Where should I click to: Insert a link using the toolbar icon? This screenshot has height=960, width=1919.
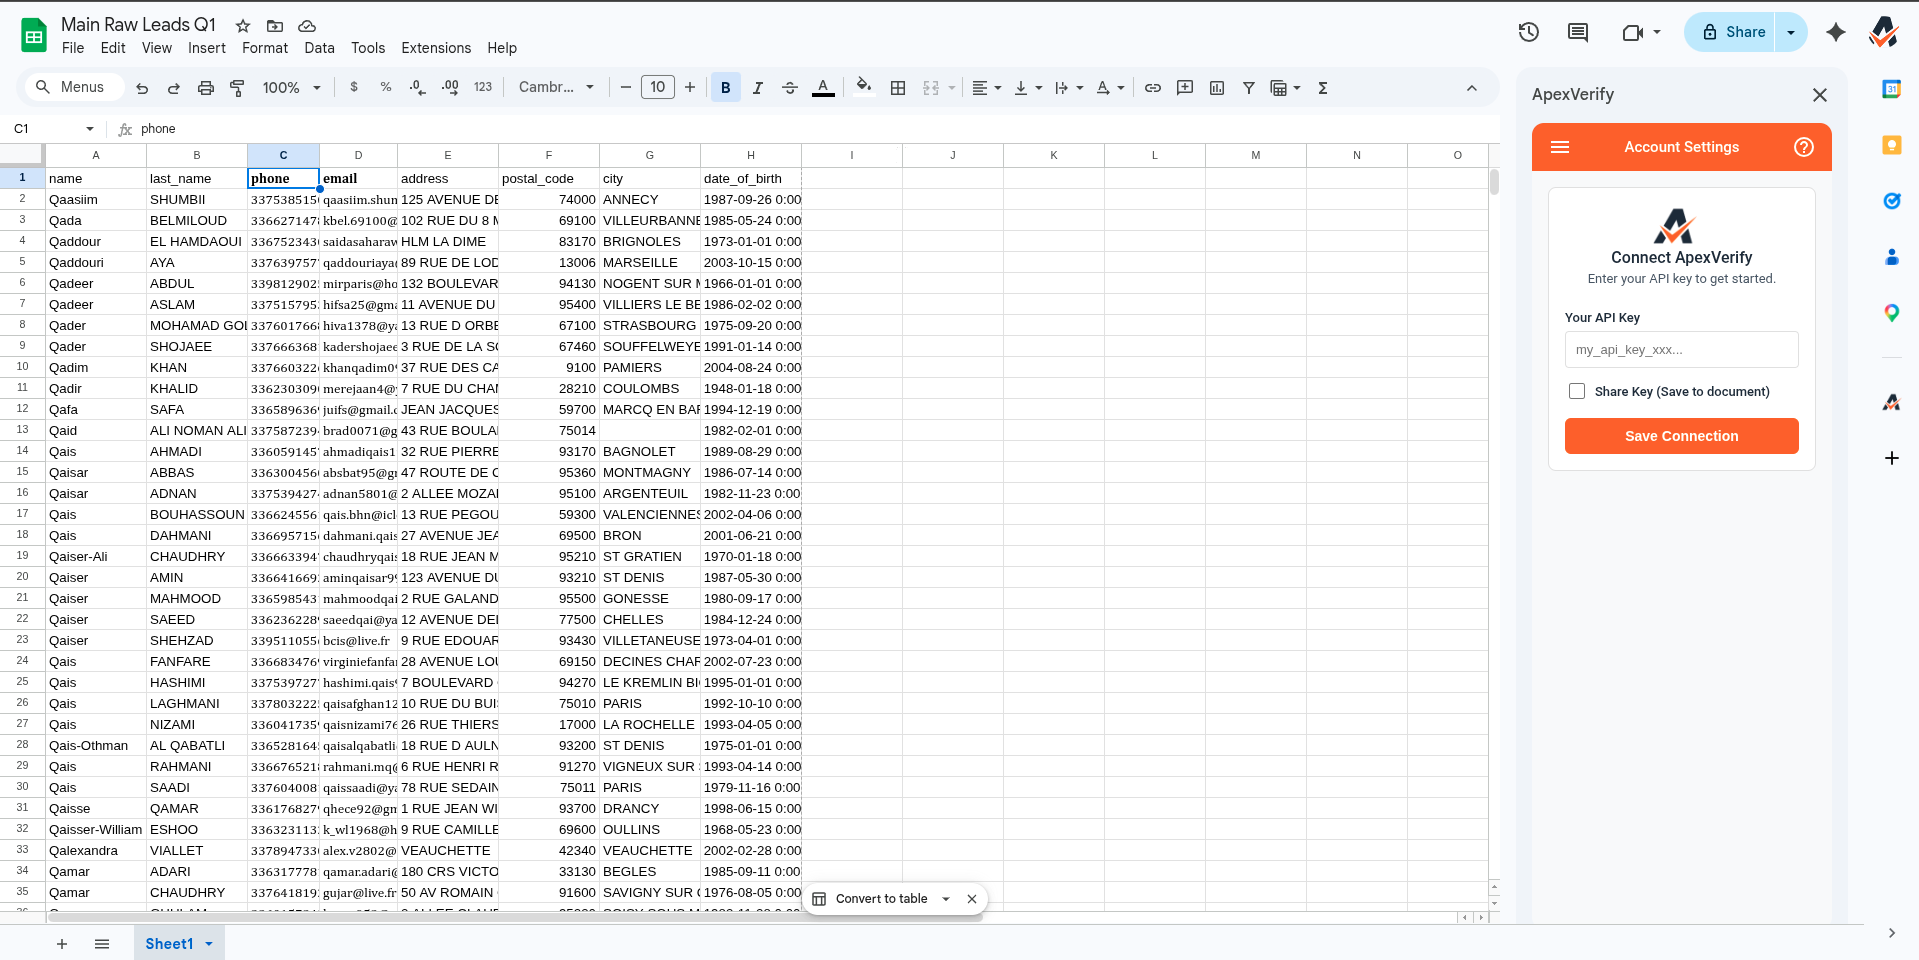pos(1152,87)
